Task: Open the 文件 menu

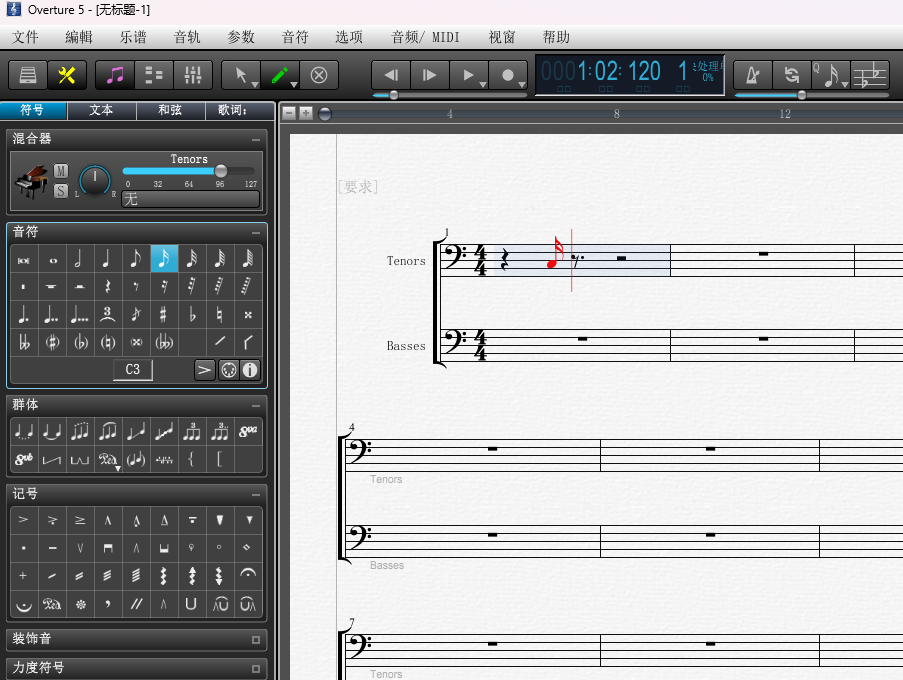Action: point(25,36)
